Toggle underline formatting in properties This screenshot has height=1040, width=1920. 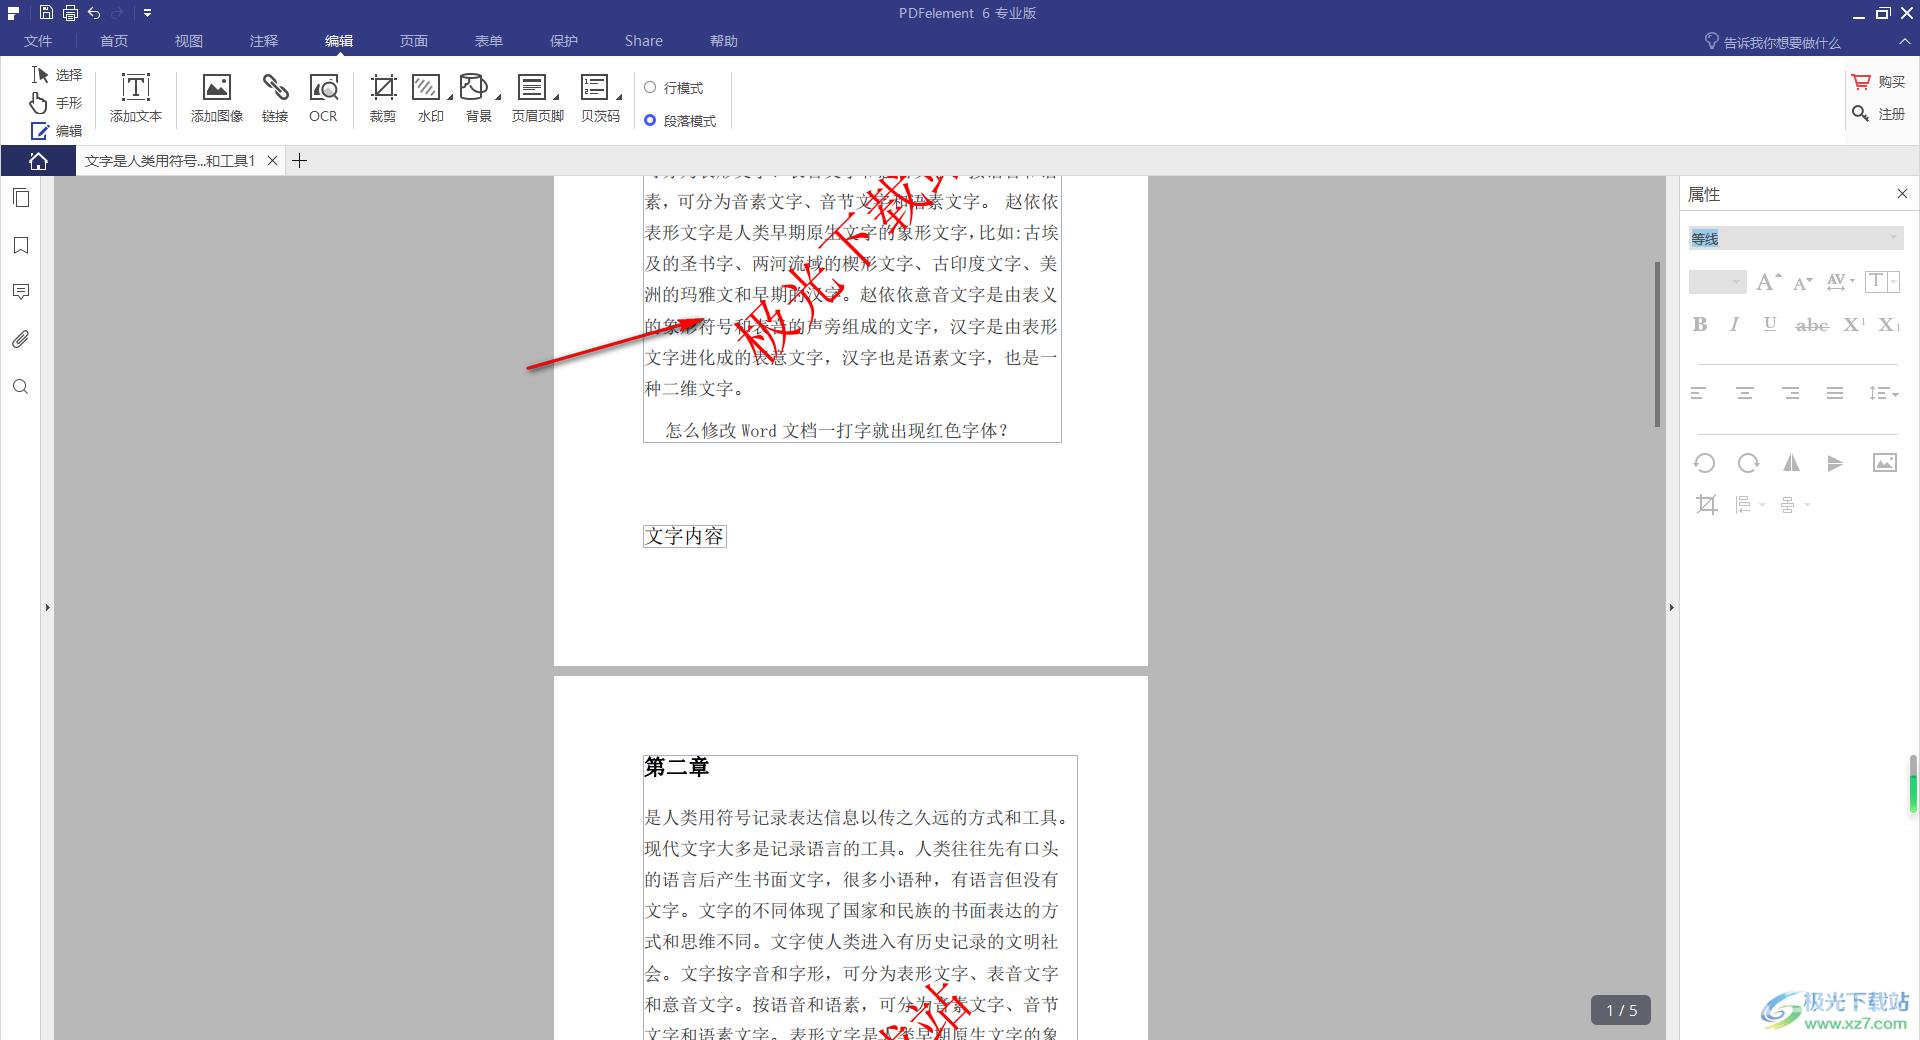(1770, 324)
